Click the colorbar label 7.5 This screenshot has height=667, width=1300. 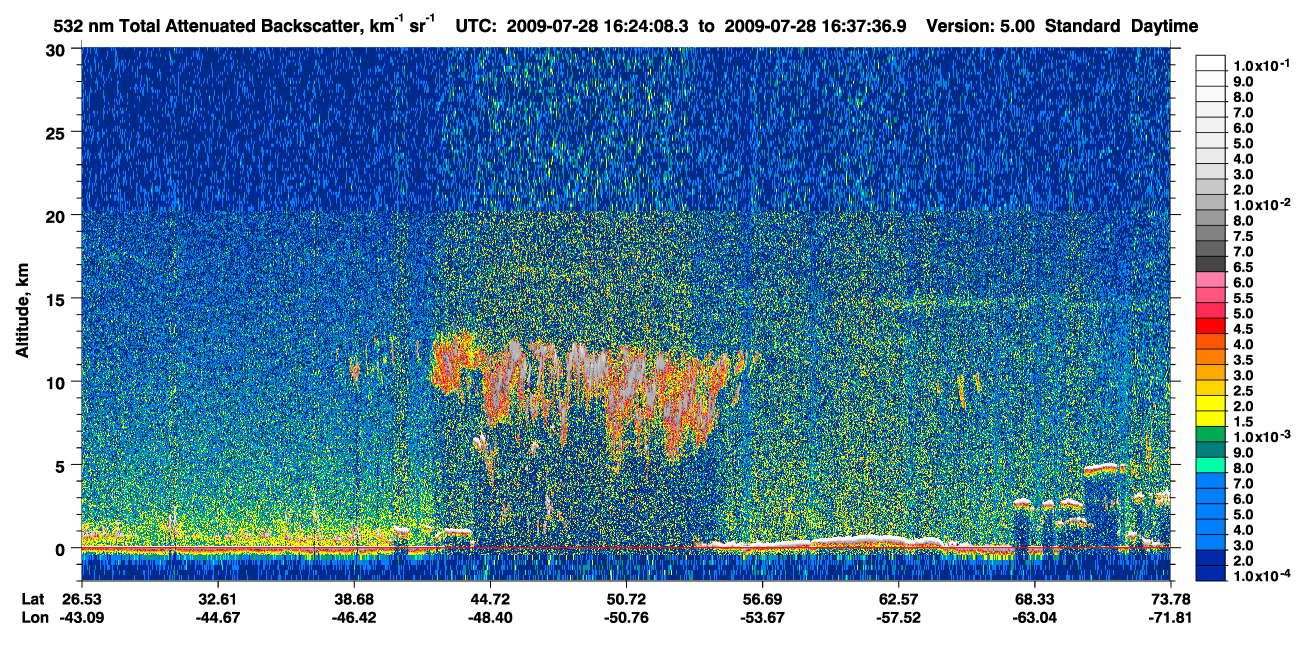coord(1242,236)
